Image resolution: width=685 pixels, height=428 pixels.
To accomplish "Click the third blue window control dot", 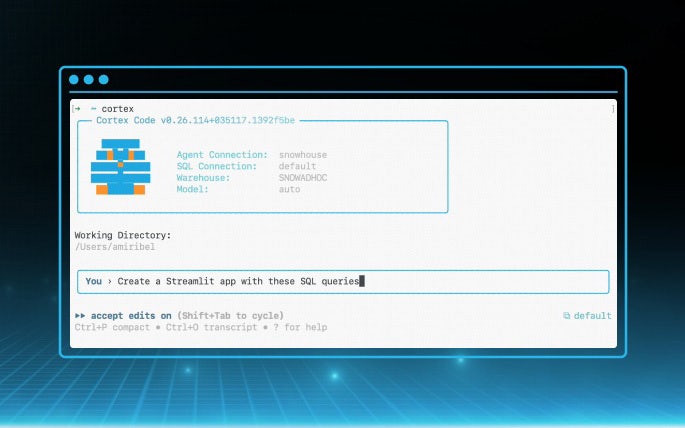I will 103,80.
